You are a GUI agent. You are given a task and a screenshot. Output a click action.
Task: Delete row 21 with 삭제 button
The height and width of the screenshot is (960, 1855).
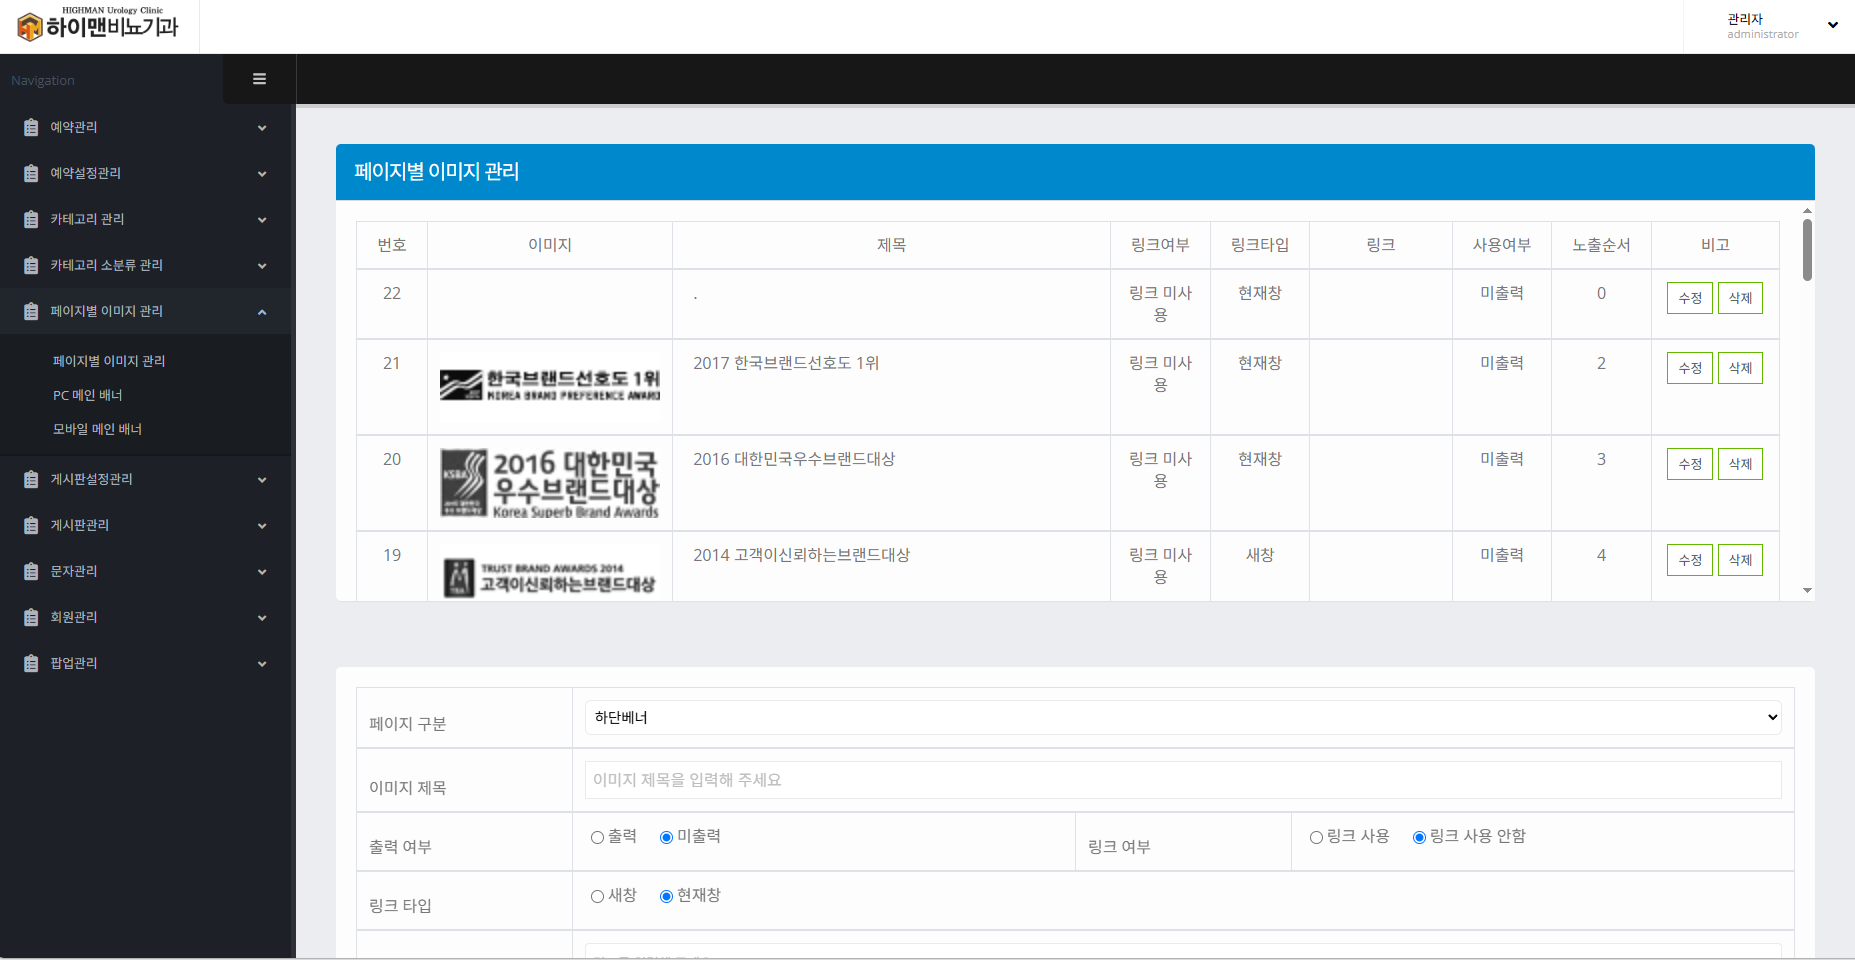tap(1740, 368)
